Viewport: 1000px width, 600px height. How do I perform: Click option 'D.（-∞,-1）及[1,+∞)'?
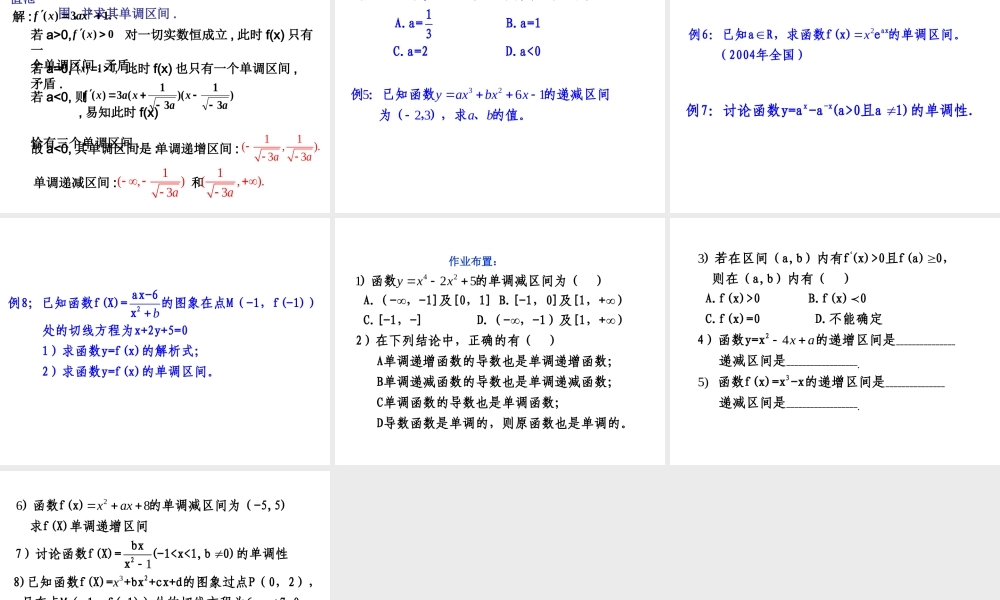point(550,320)
